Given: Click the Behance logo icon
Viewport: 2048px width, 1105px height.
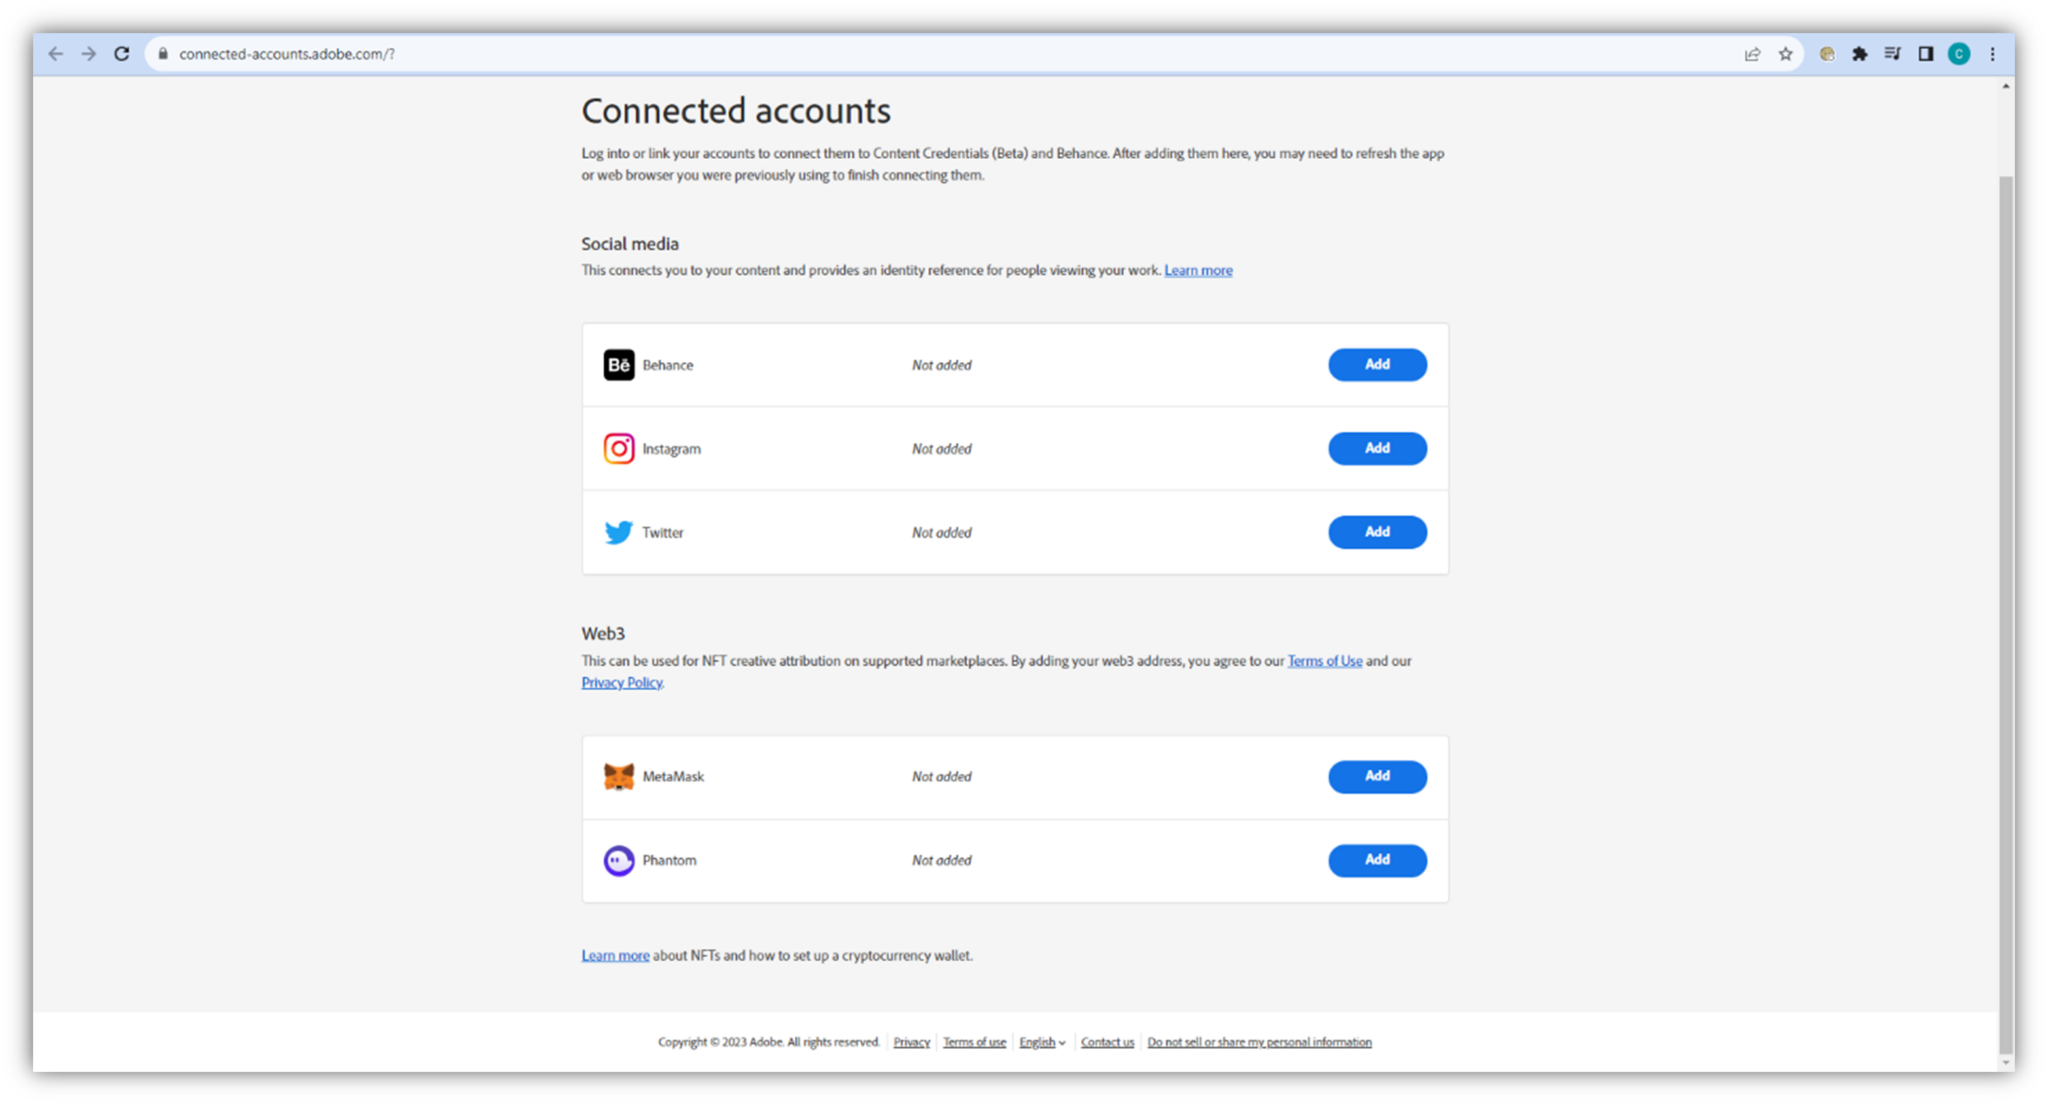Looking at the screenshot, I should tap(618, 365).
